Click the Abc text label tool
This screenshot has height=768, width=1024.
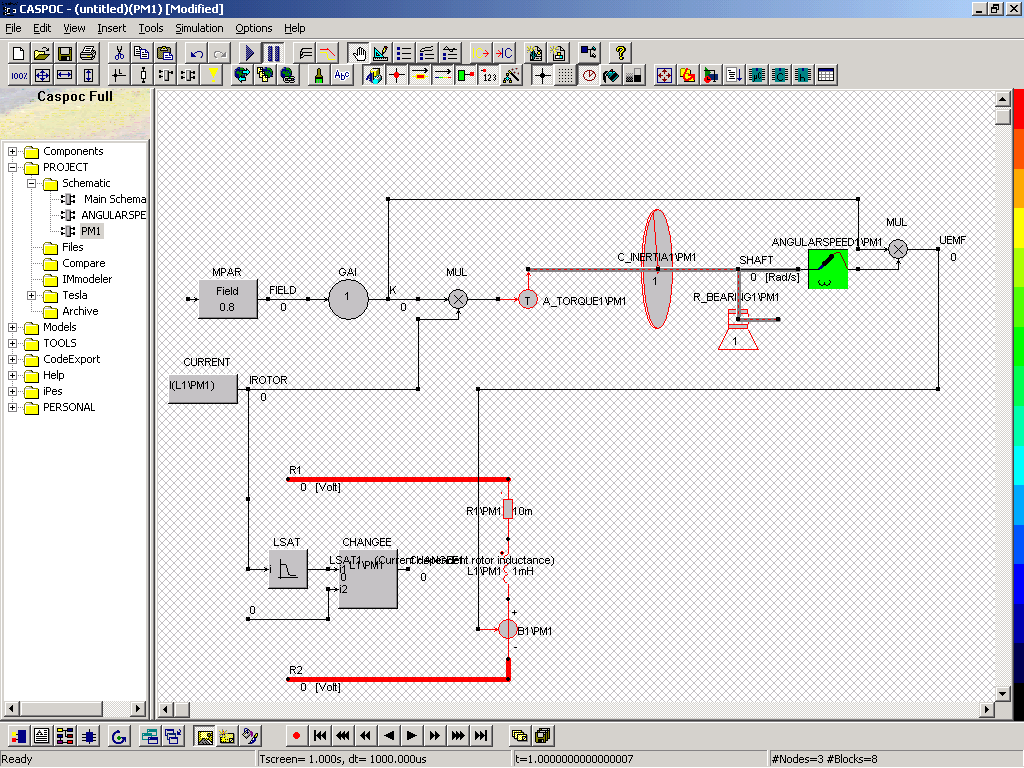[342, 76]
